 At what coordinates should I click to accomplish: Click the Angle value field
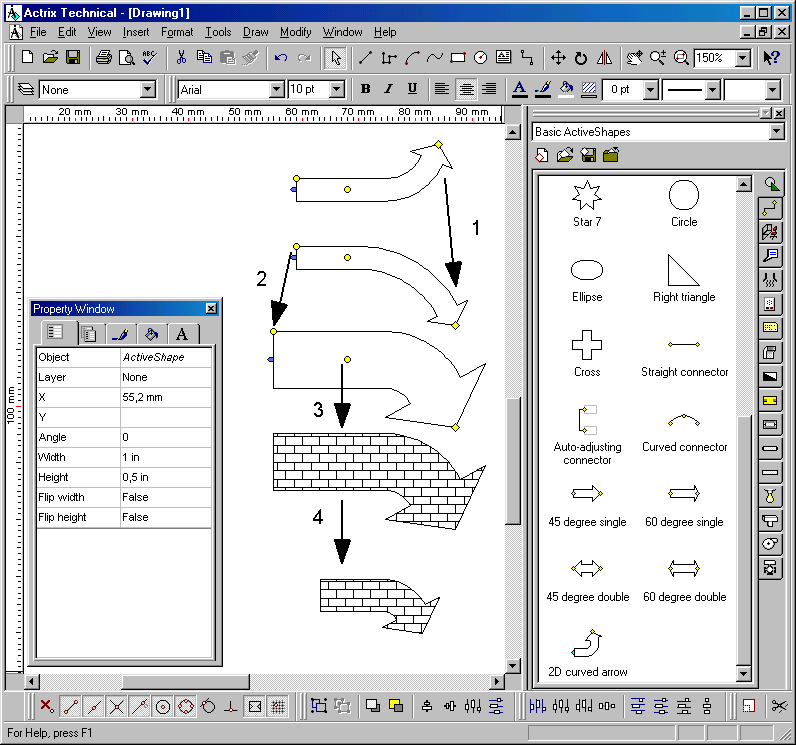coord(165,437)
